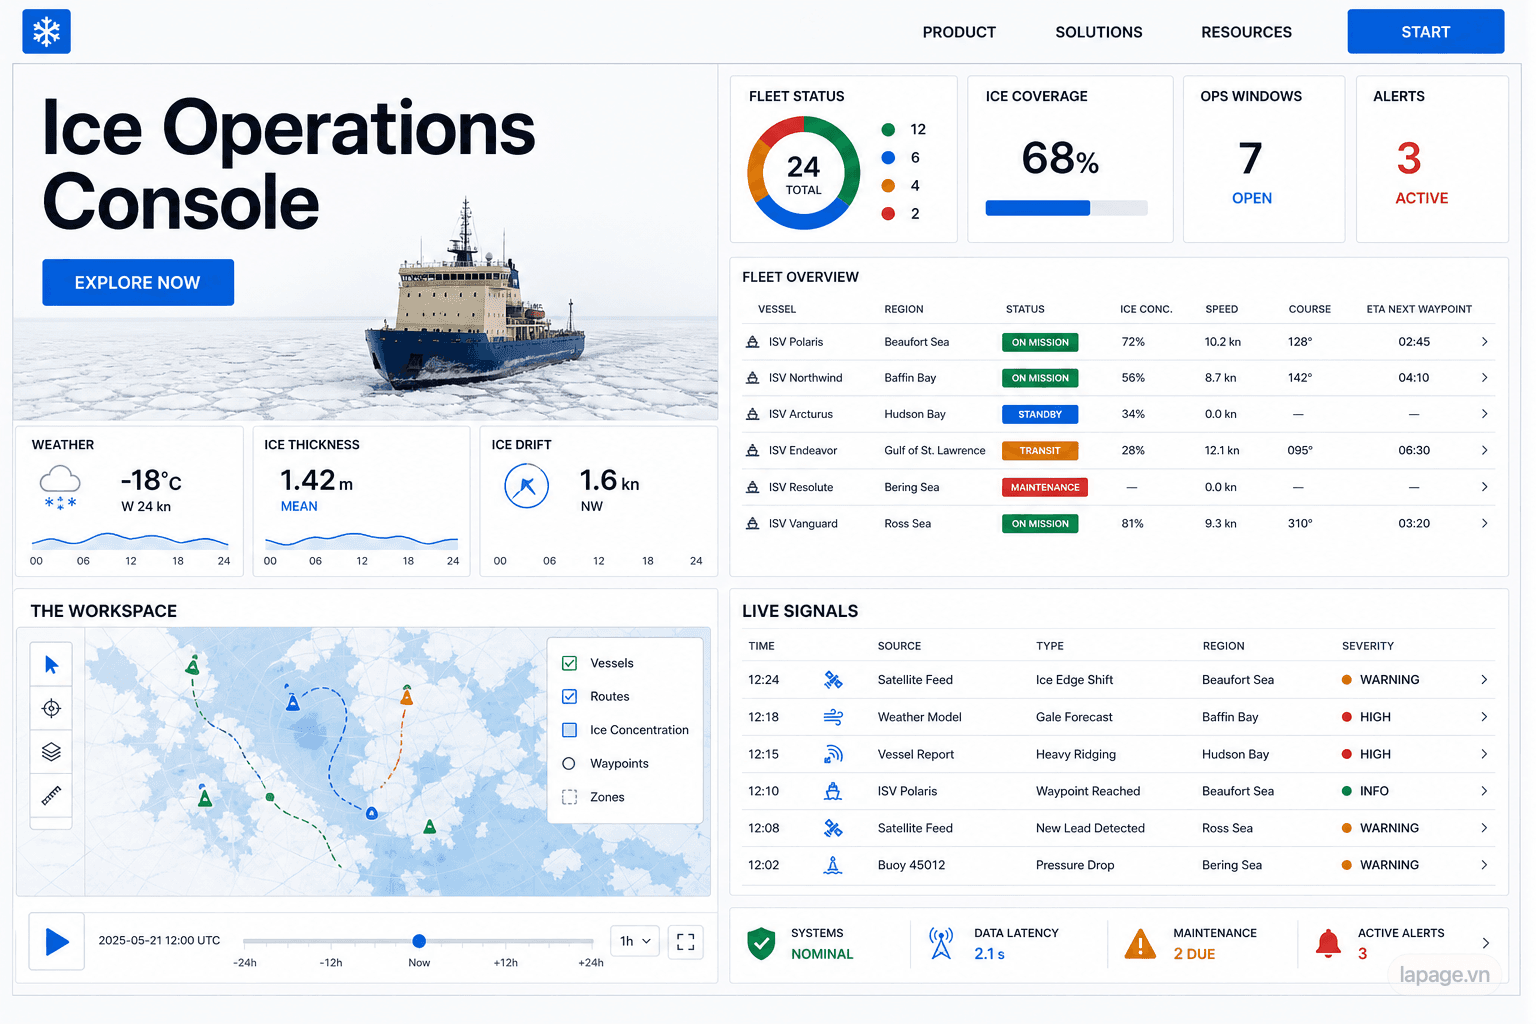Click the snow cloud weather icon
Viewport: 1536px width, 1024px height.
point(60,488)
